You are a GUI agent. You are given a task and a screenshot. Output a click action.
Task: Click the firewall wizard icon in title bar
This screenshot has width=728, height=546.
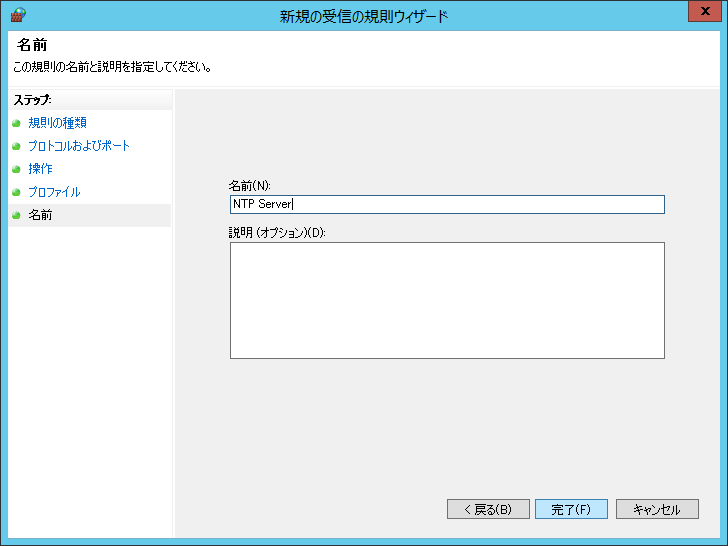coord(17,15)
